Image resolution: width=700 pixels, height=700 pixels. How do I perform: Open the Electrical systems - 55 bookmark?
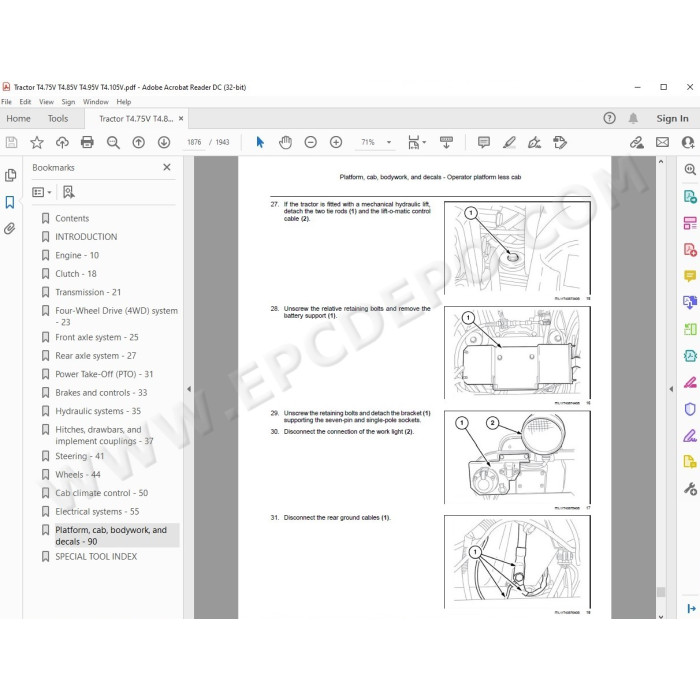(97, 512)
